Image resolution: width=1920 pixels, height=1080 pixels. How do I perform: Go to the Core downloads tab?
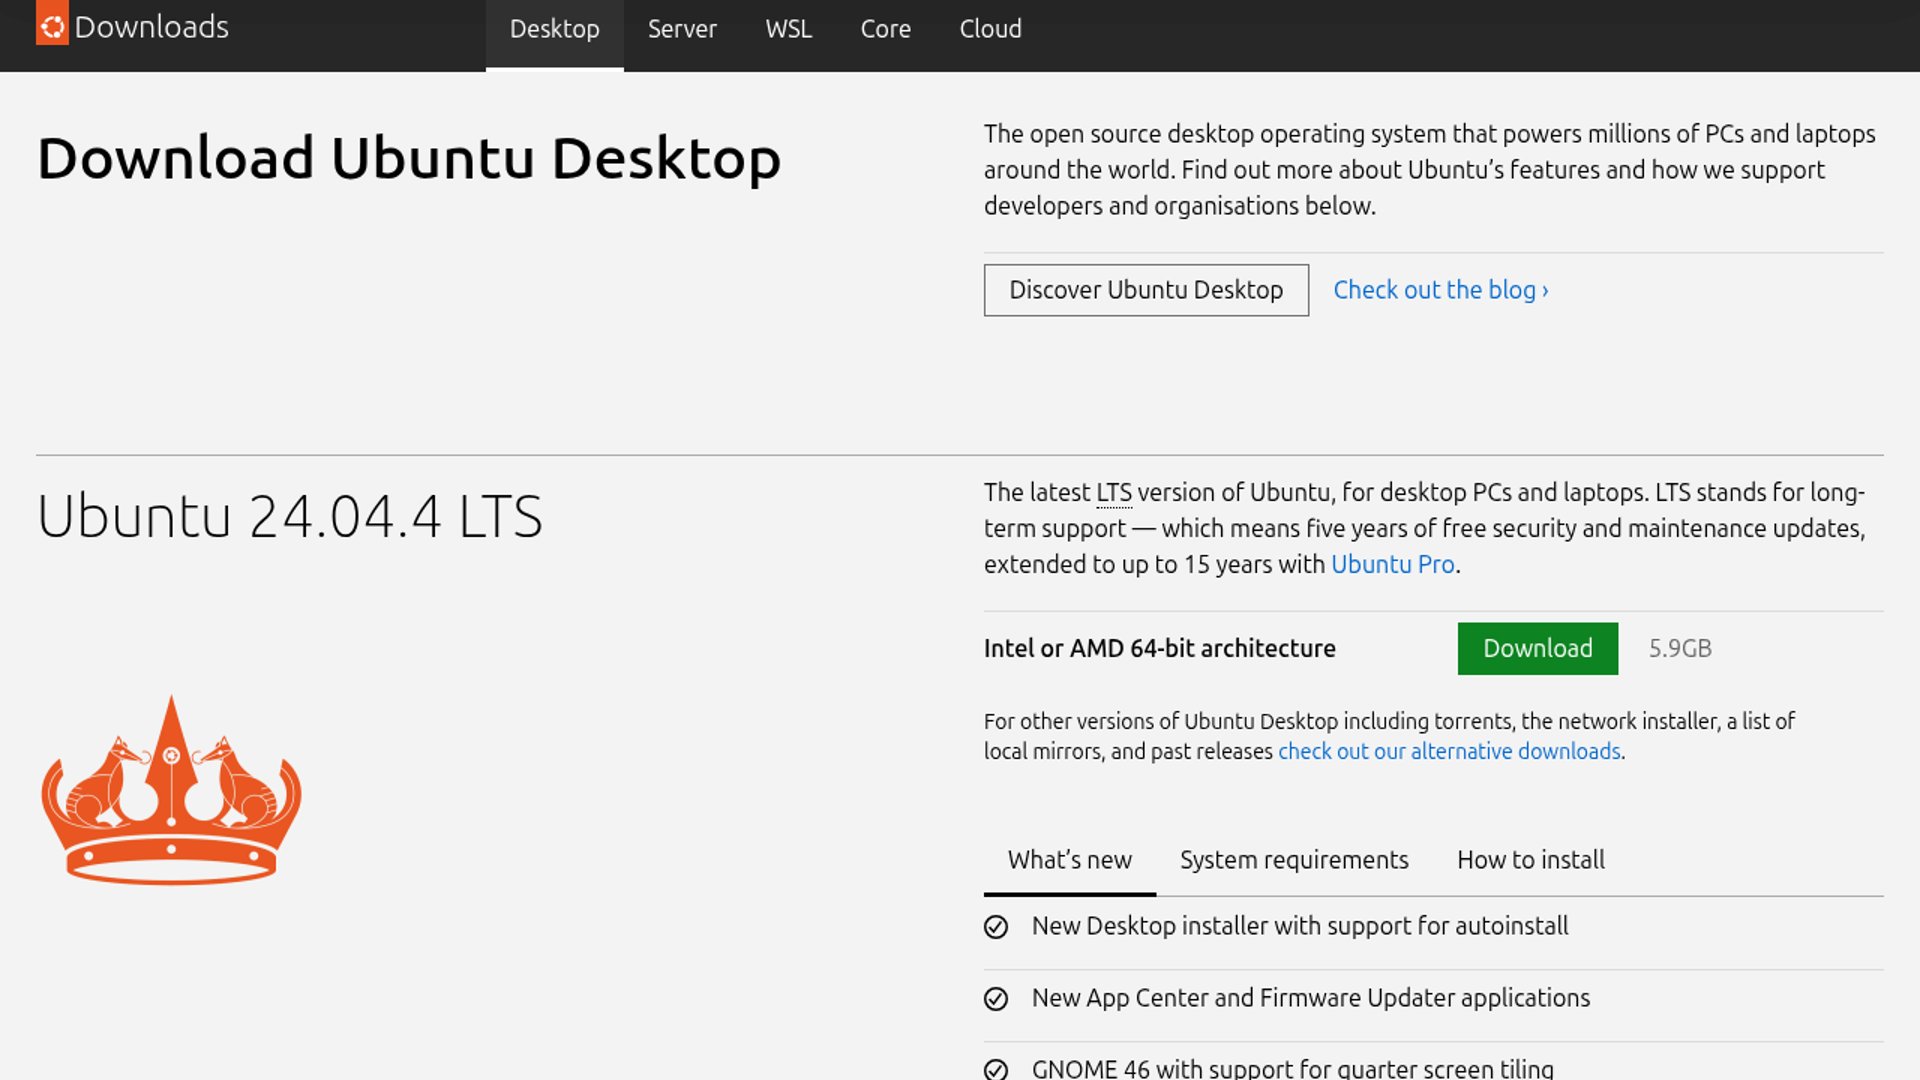885,29
